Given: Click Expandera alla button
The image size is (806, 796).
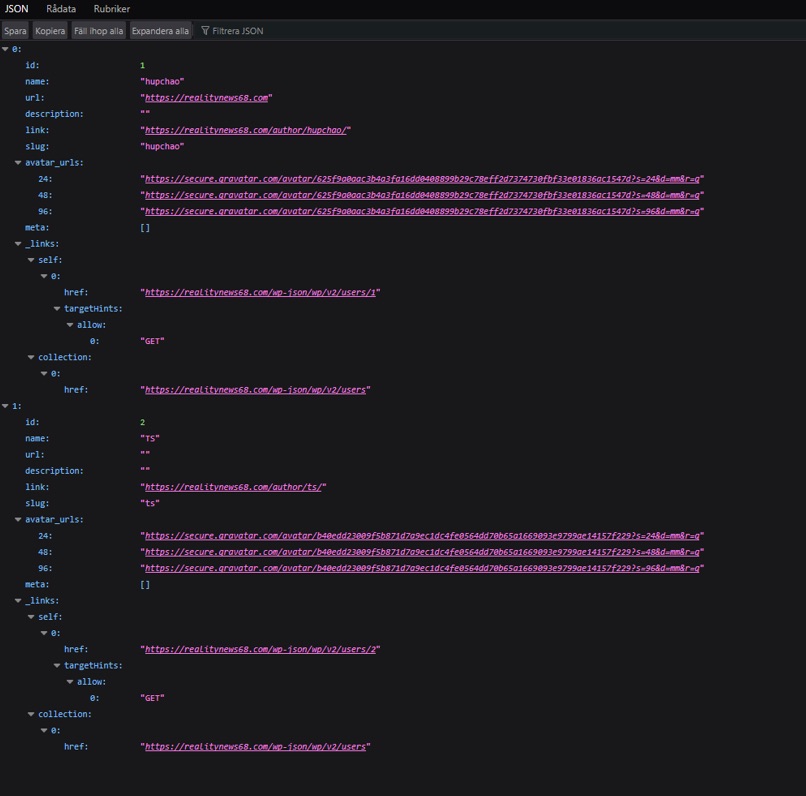Looking at the screenshot, I should coord(160,31).
